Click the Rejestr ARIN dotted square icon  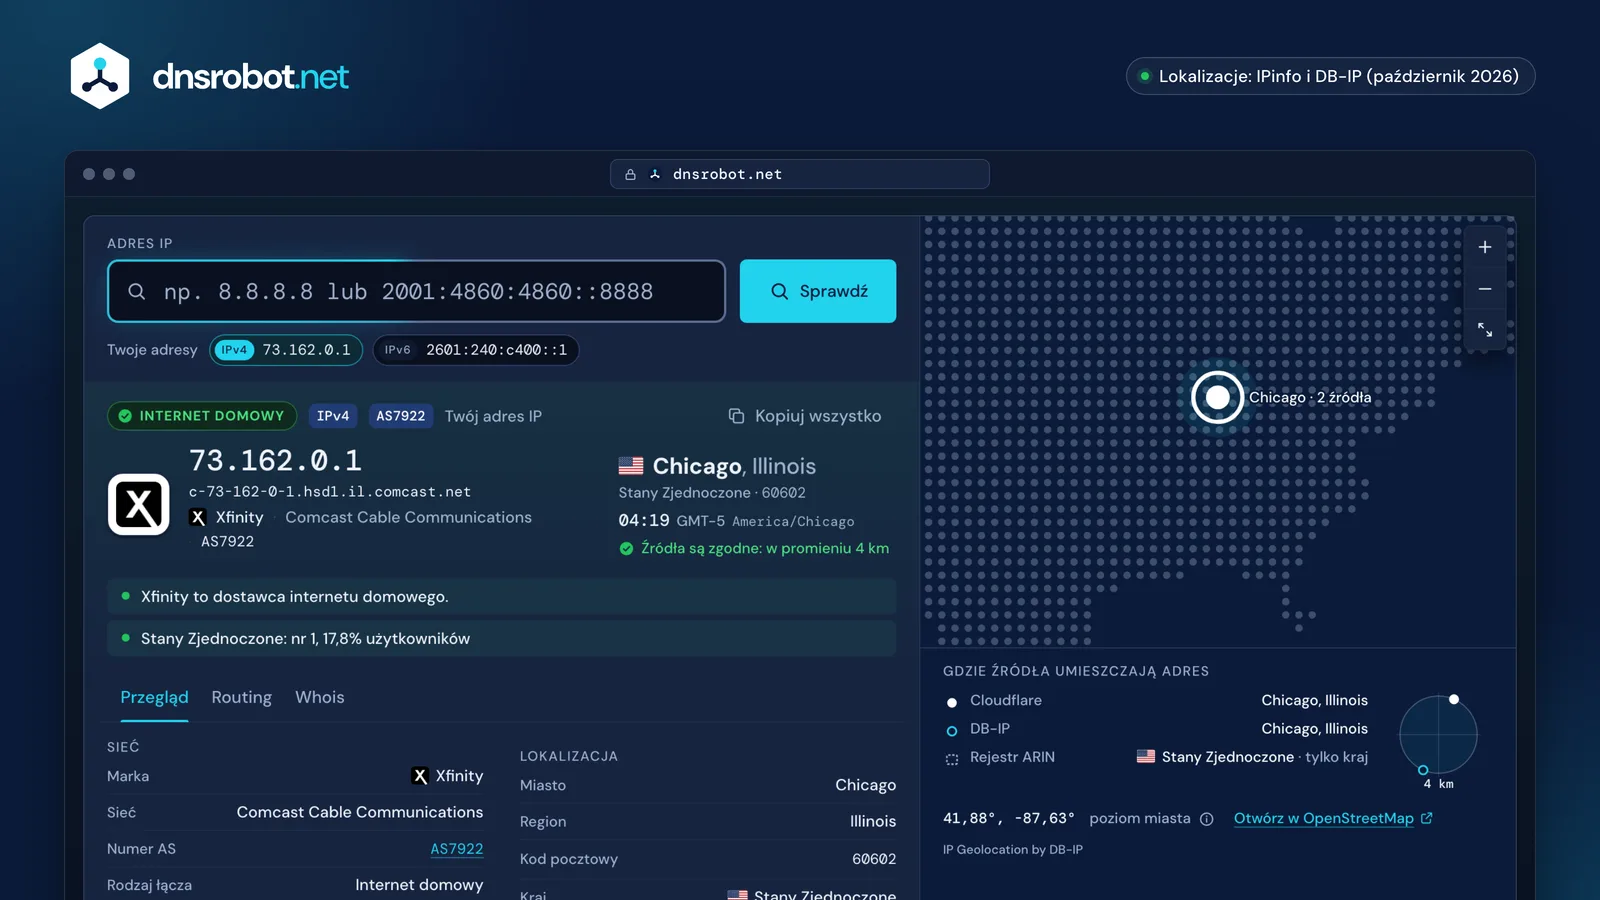click(952, 759)
